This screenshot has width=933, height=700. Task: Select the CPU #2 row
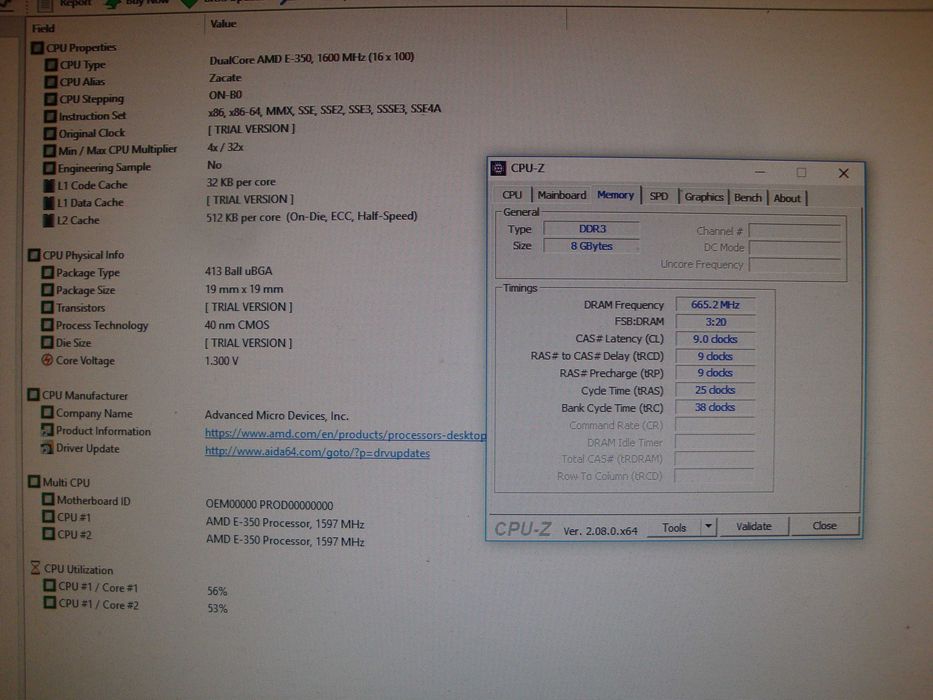pyautogui.click(x=203, y=536)
